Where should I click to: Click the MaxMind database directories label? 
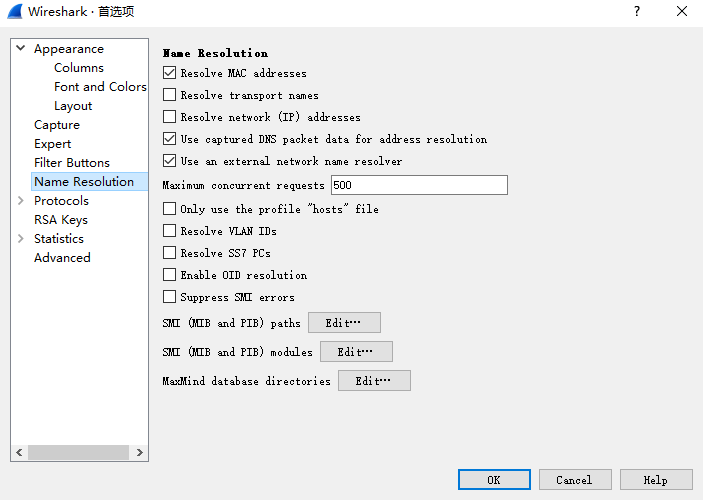(247, 381)
